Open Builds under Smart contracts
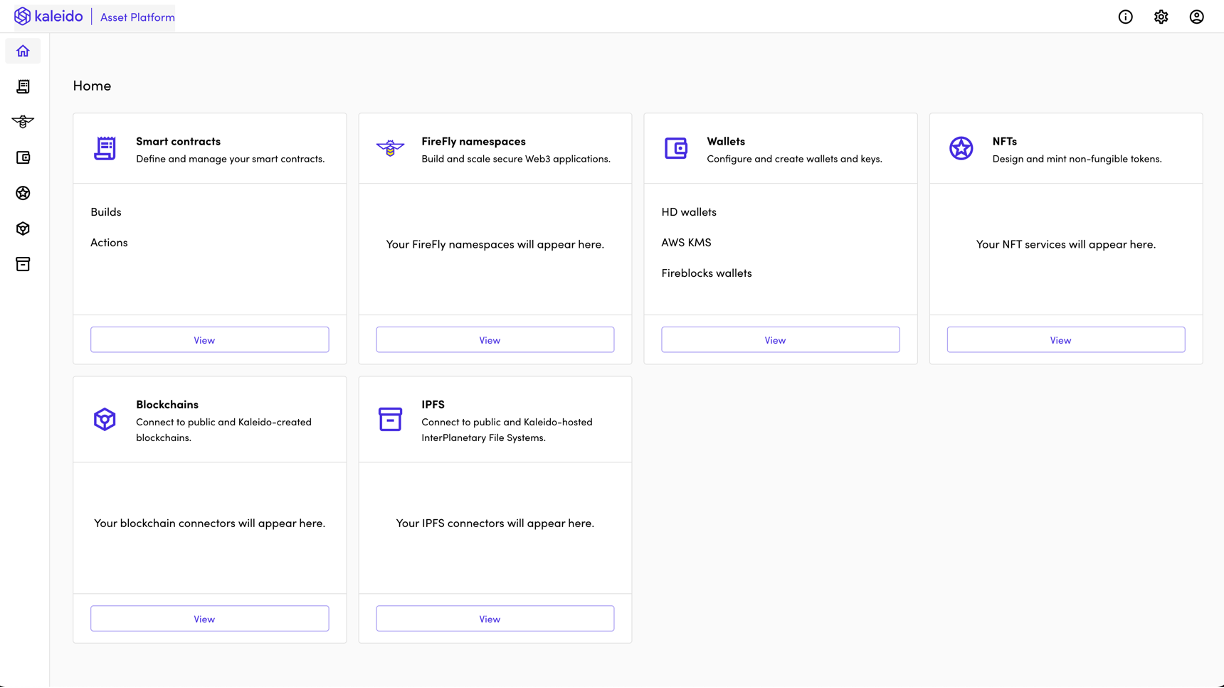This screenshot has width=1224, height=688. pos(106,212)
